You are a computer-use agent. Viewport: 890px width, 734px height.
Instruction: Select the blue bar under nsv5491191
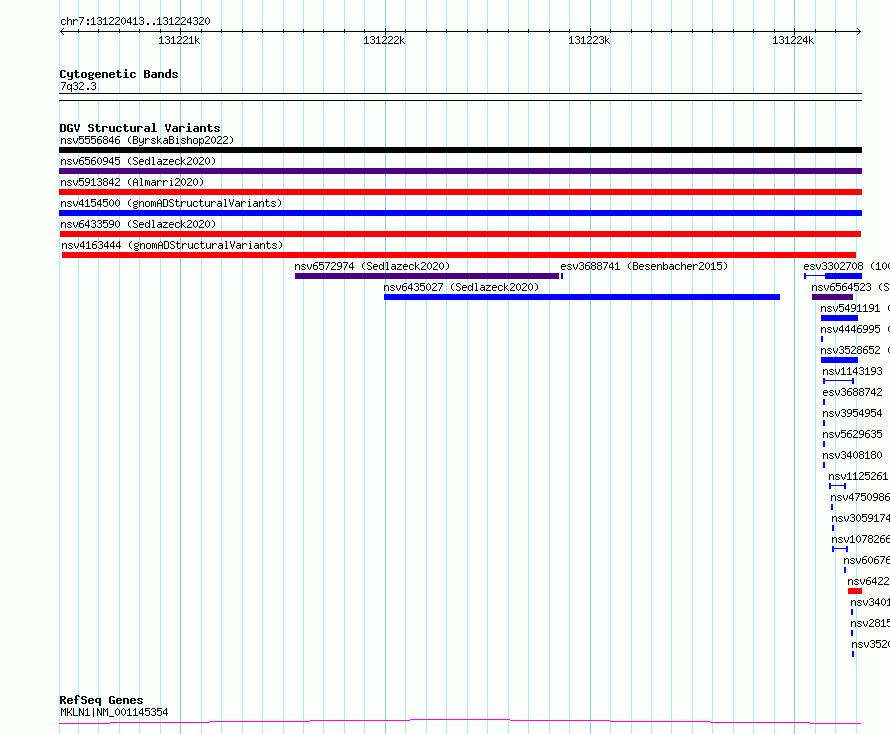point(839,318)
